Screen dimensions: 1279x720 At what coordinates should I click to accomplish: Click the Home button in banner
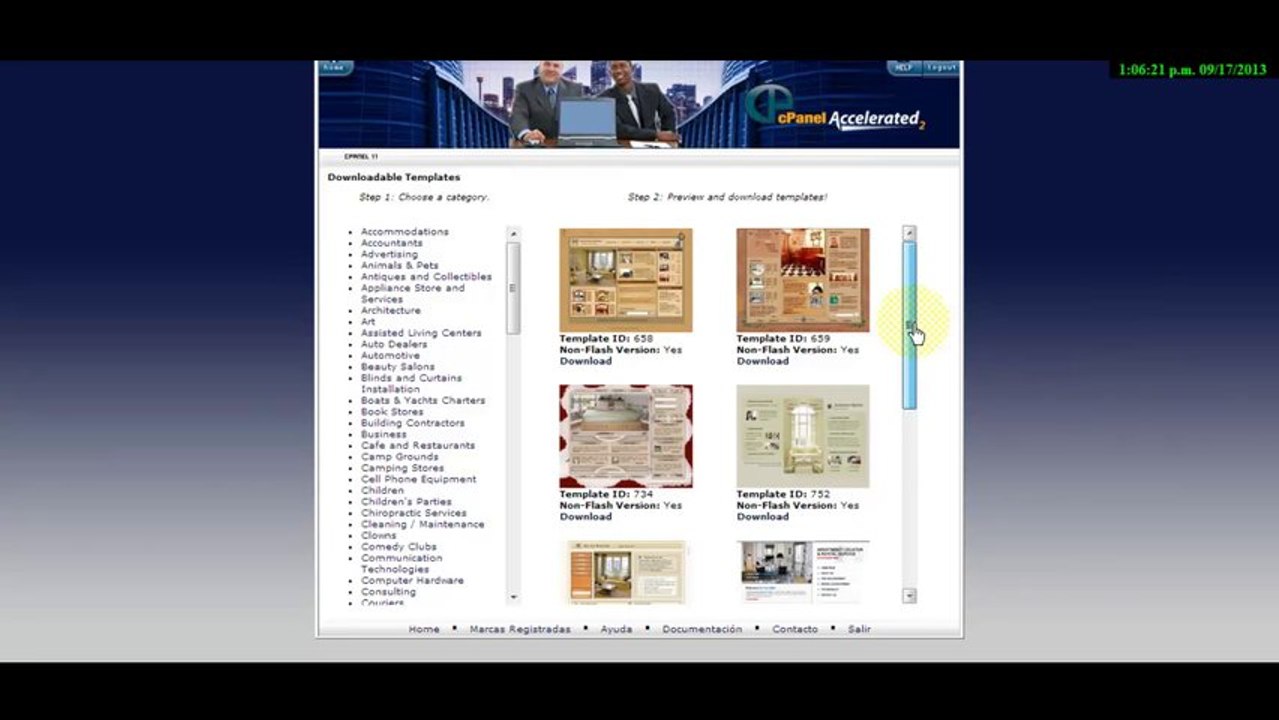pos(333,67)
